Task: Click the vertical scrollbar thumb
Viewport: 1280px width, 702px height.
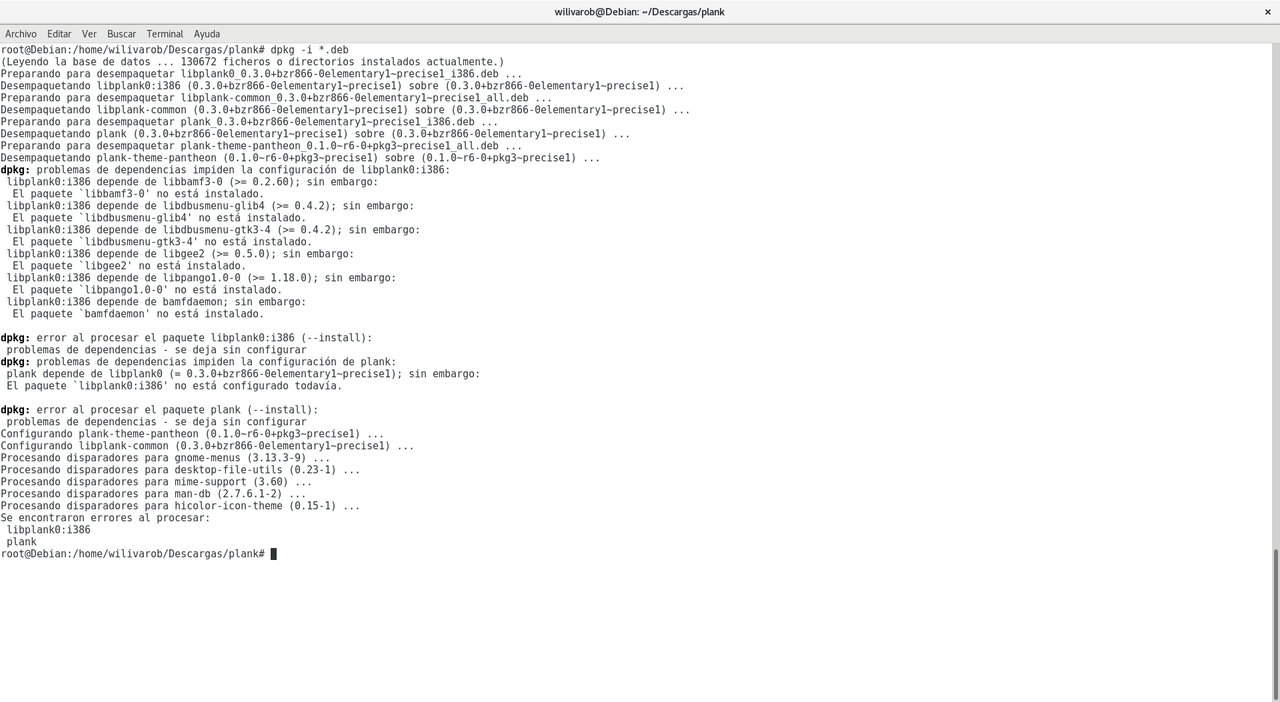Action: (1275, 624)
